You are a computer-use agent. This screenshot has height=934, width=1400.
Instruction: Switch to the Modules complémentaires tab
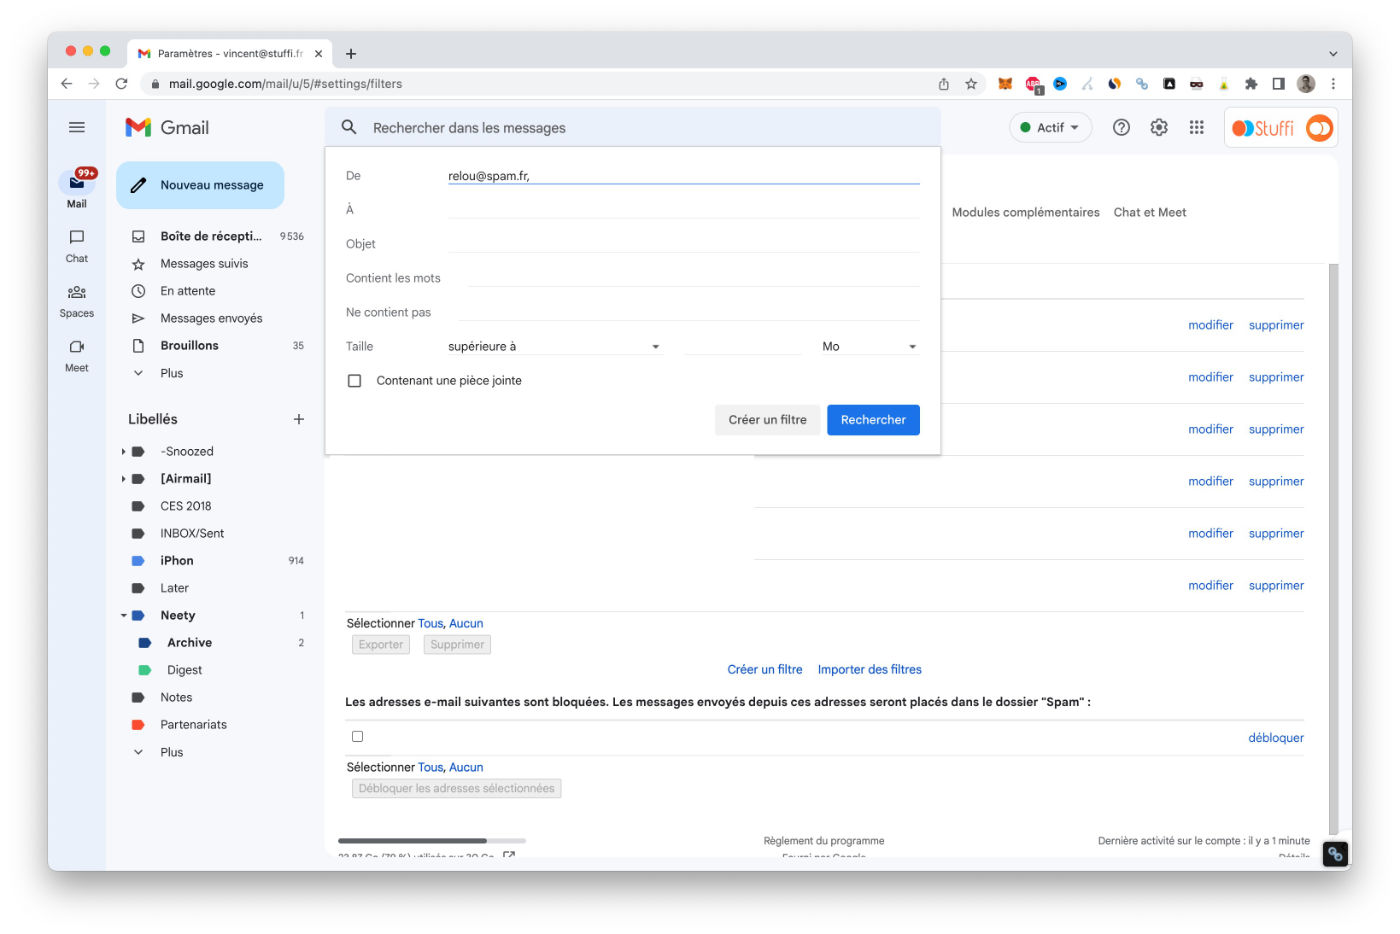point(1025,212)
